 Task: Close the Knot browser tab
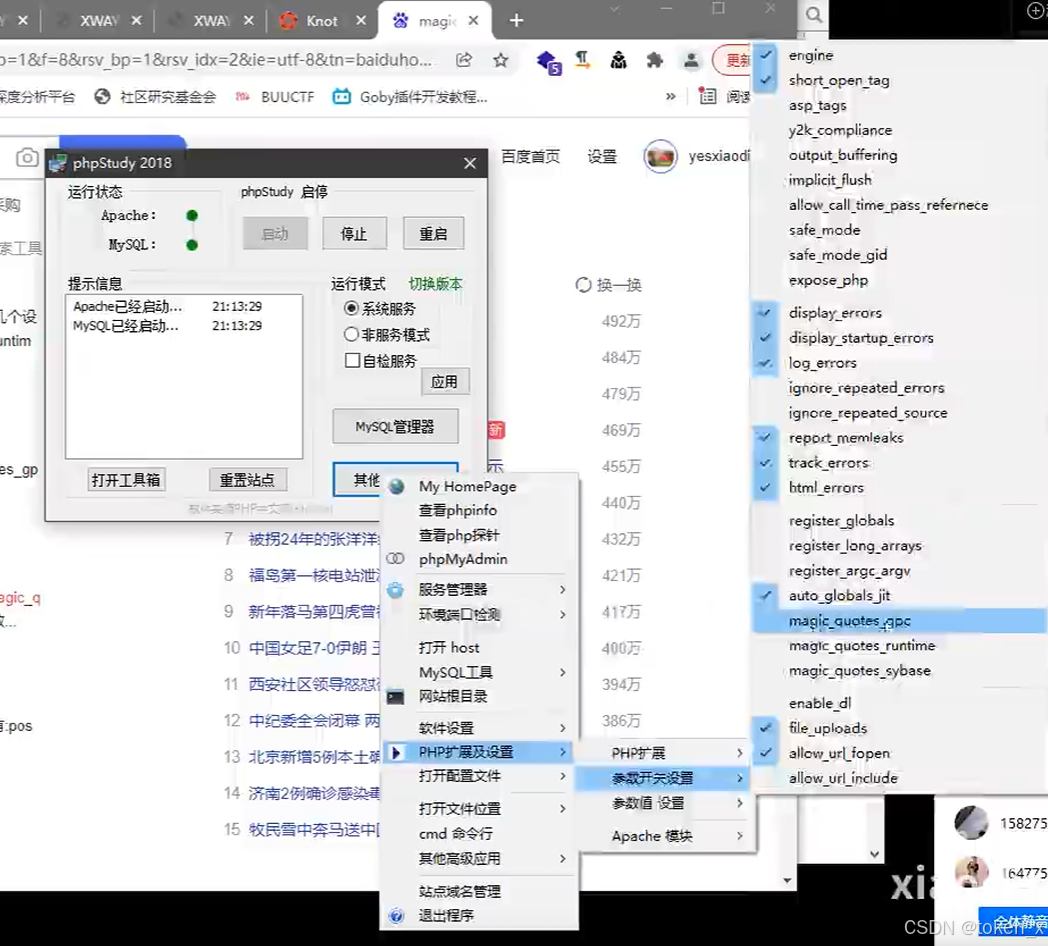361,21
